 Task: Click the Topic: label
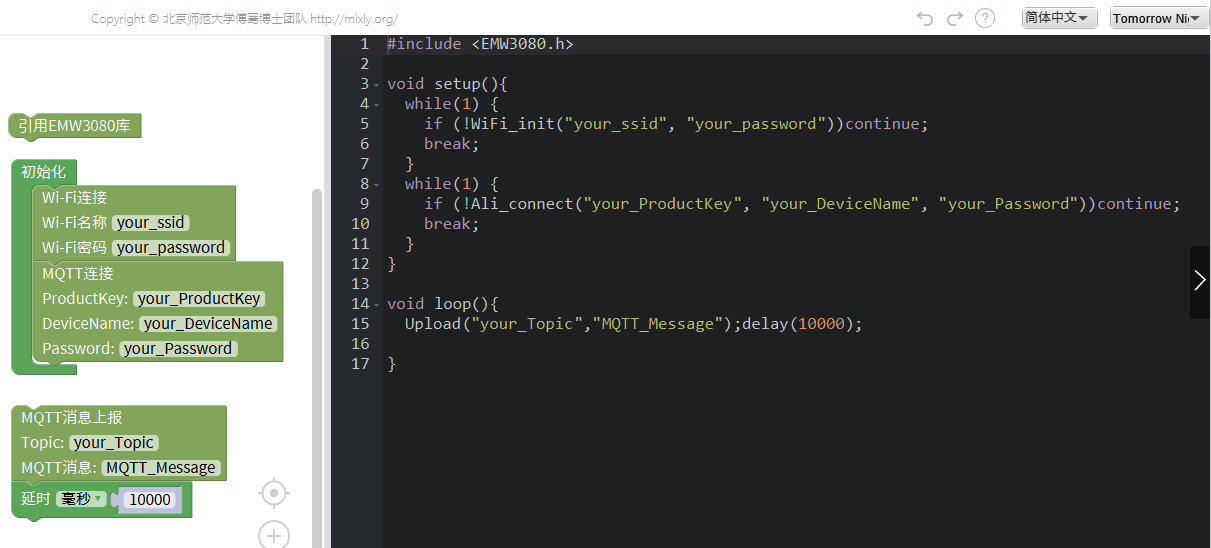(x=43, y=443)
